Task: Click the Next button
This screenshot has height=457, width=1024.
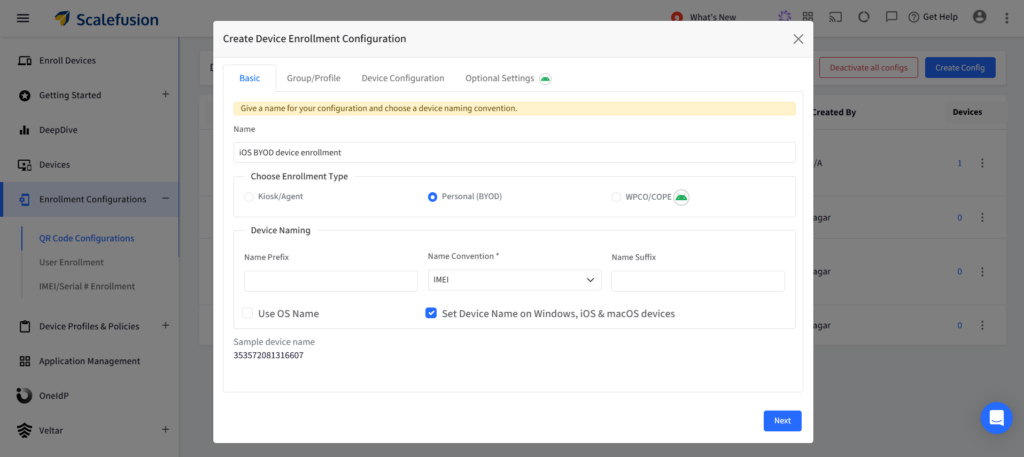Action: point(782,421)
